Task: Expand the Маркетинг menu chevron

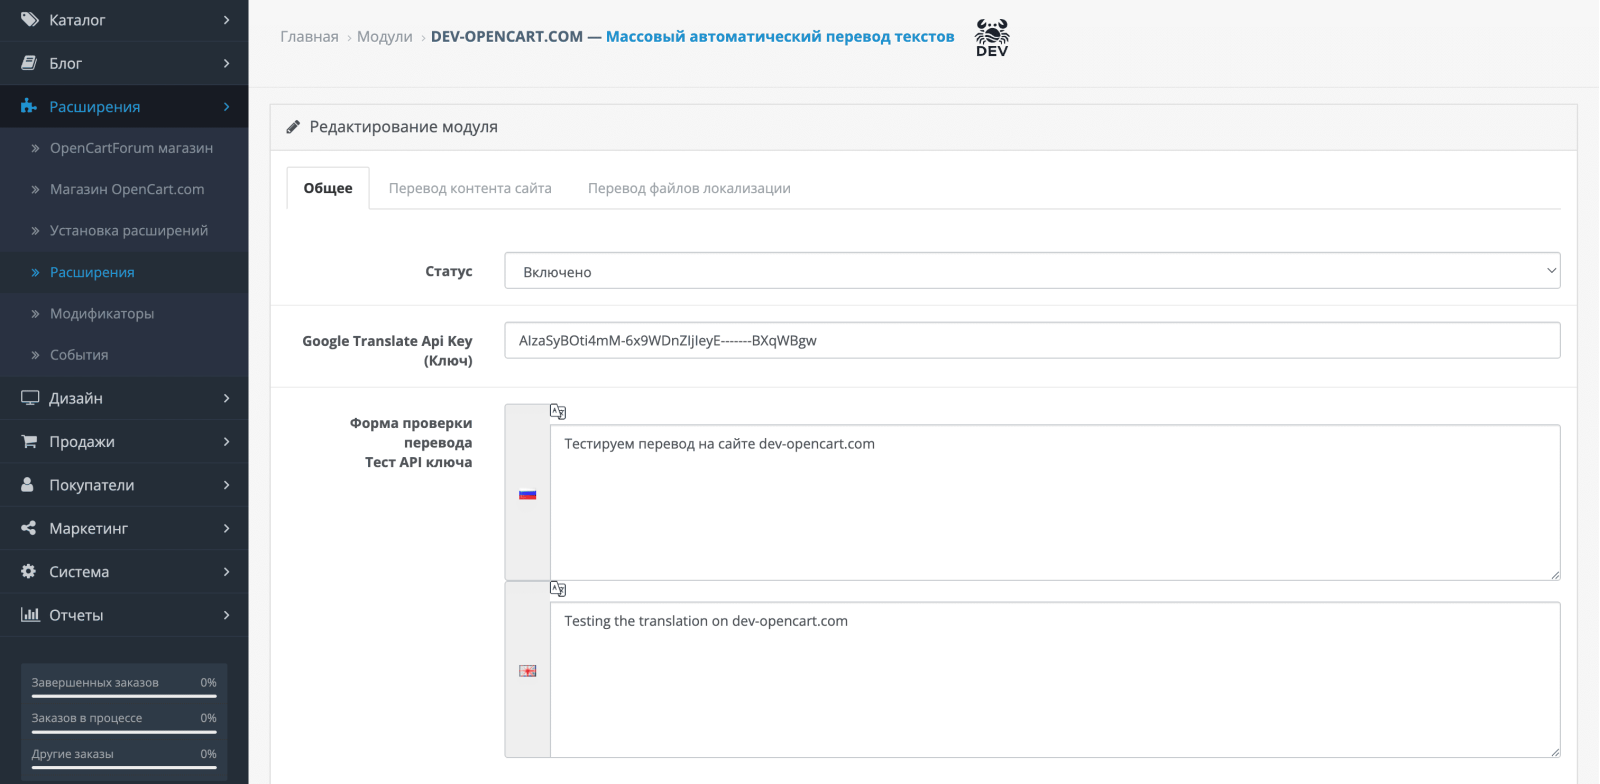Action: (227, 528)
